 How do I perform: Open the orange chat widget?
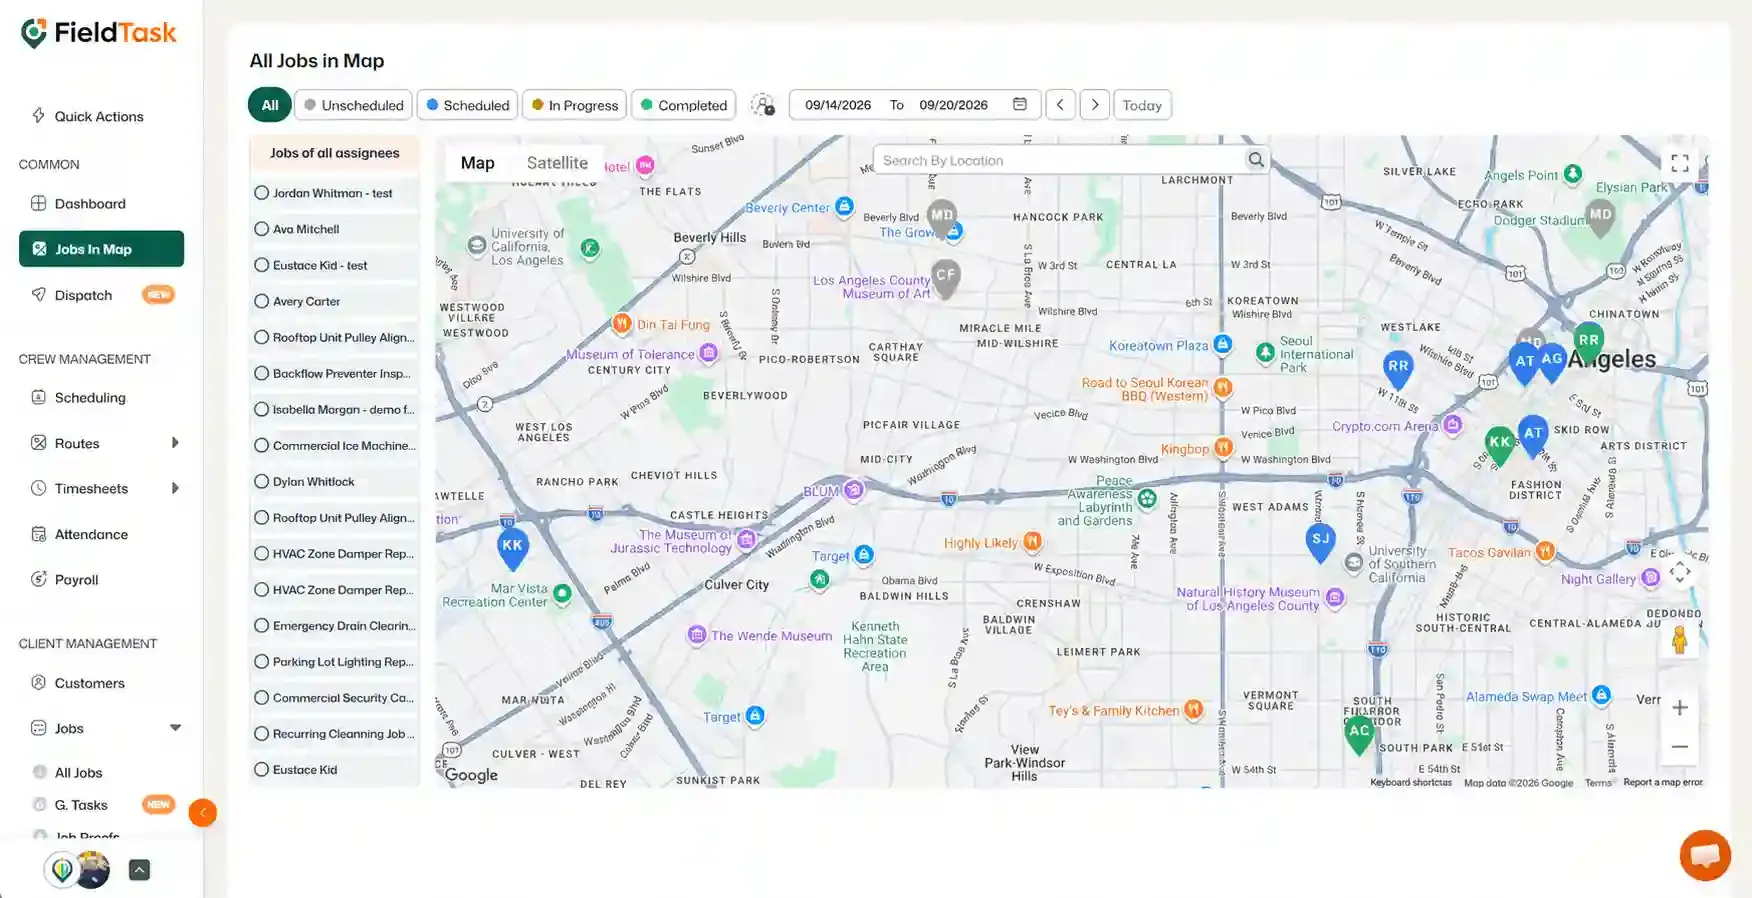1705,856
